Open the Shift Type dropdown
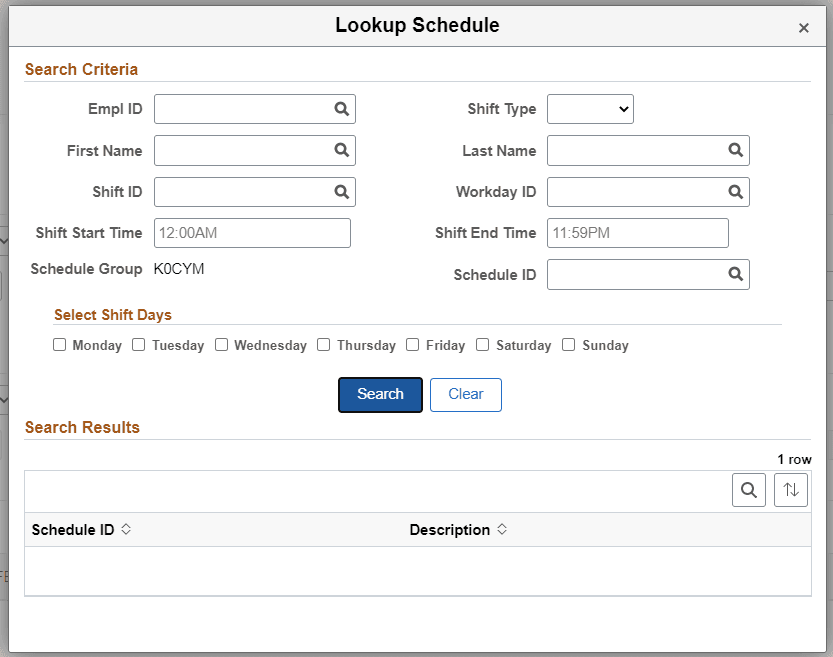 point(590,109)
